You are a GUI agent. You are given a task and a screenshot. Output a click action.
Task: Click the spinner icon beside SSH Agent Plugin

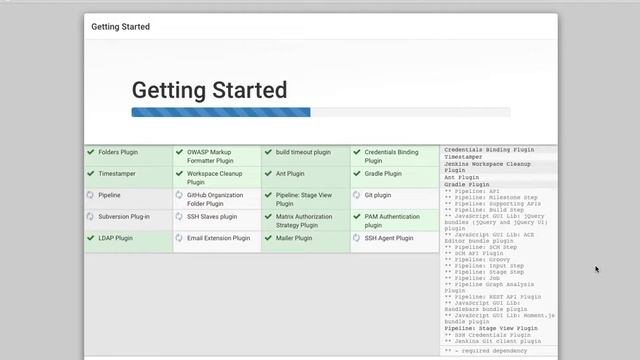356,238
